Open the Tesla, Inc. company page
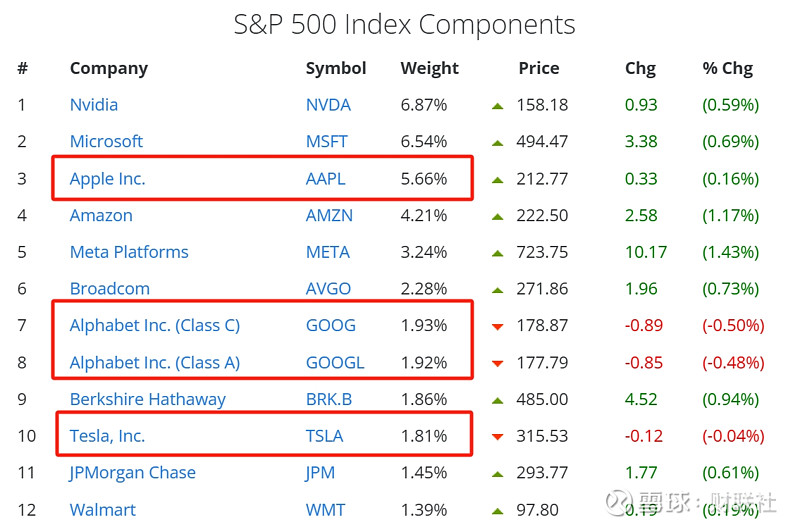The image size is (800, 527). [x=107, y=436]
